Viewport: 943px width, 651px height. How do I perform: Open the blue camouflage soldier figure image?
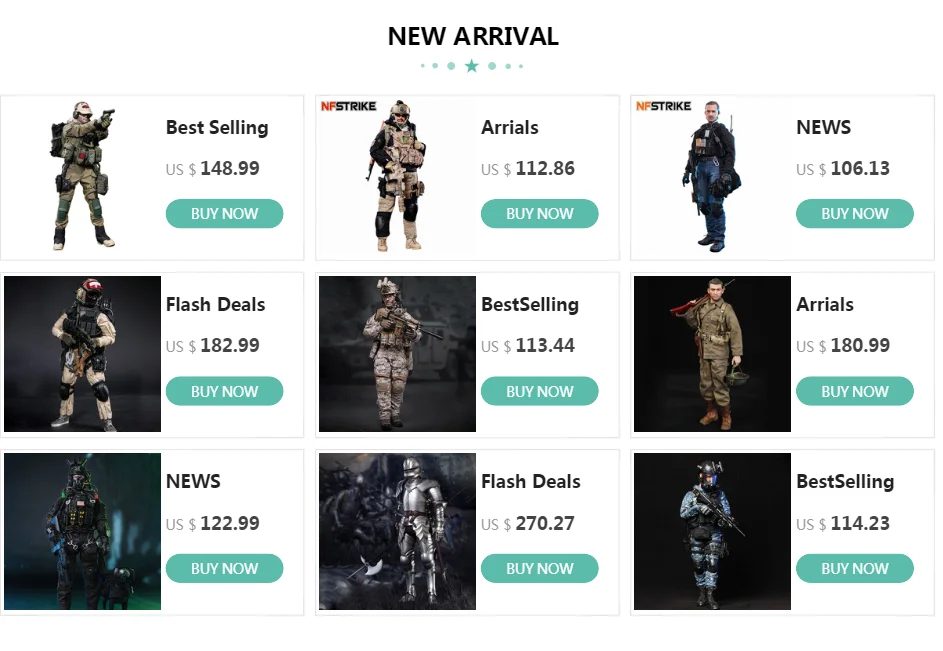coord(712,531)
